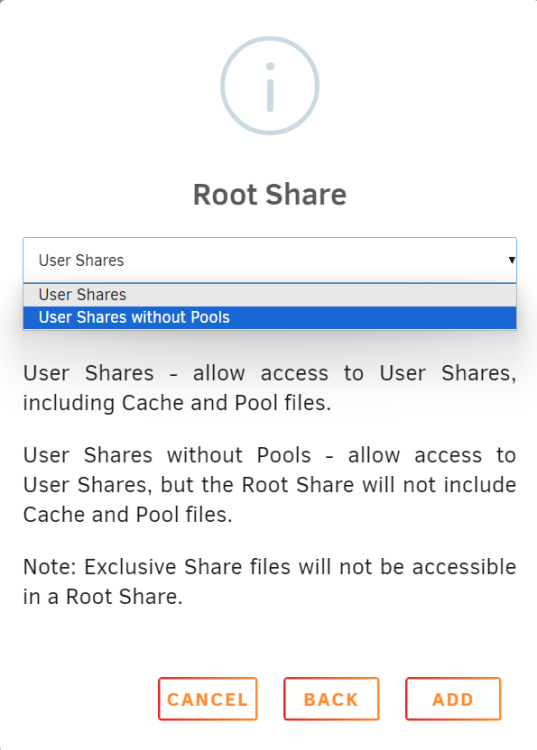Click the dropdown arrow of share selector
537x750 pixels.
point(511,260)
